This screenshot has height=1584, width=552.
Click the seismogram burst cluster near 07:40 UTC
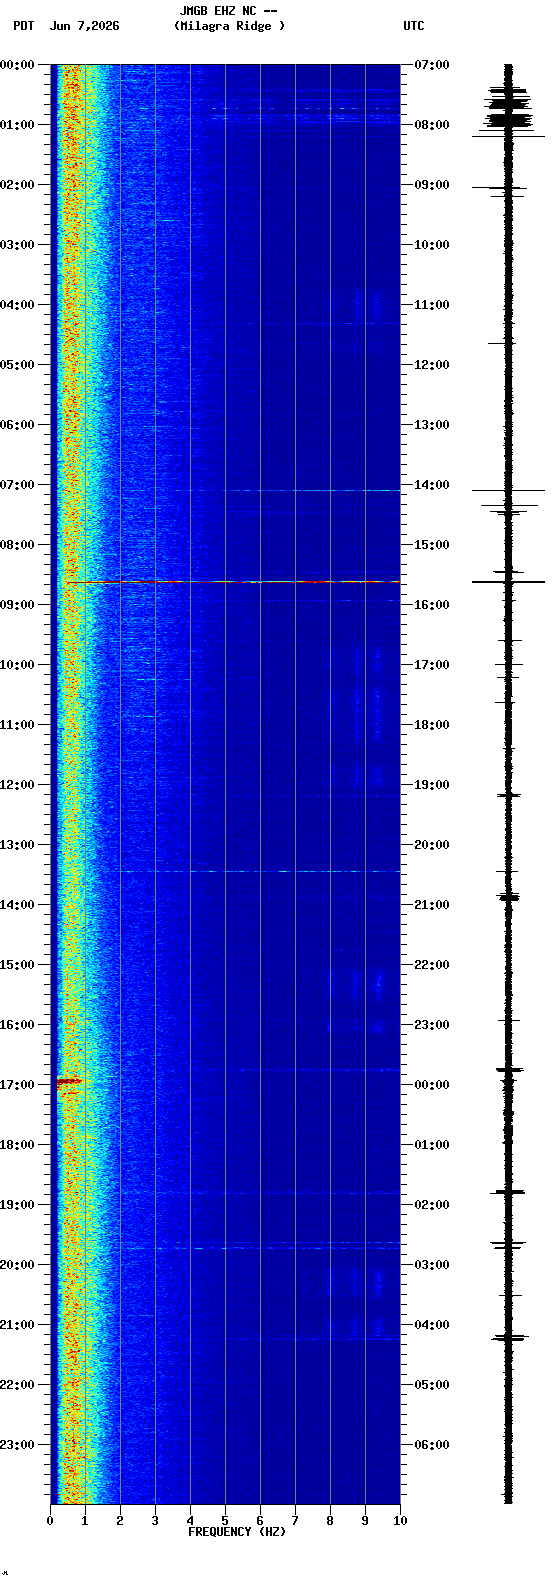tap(508, 105)
